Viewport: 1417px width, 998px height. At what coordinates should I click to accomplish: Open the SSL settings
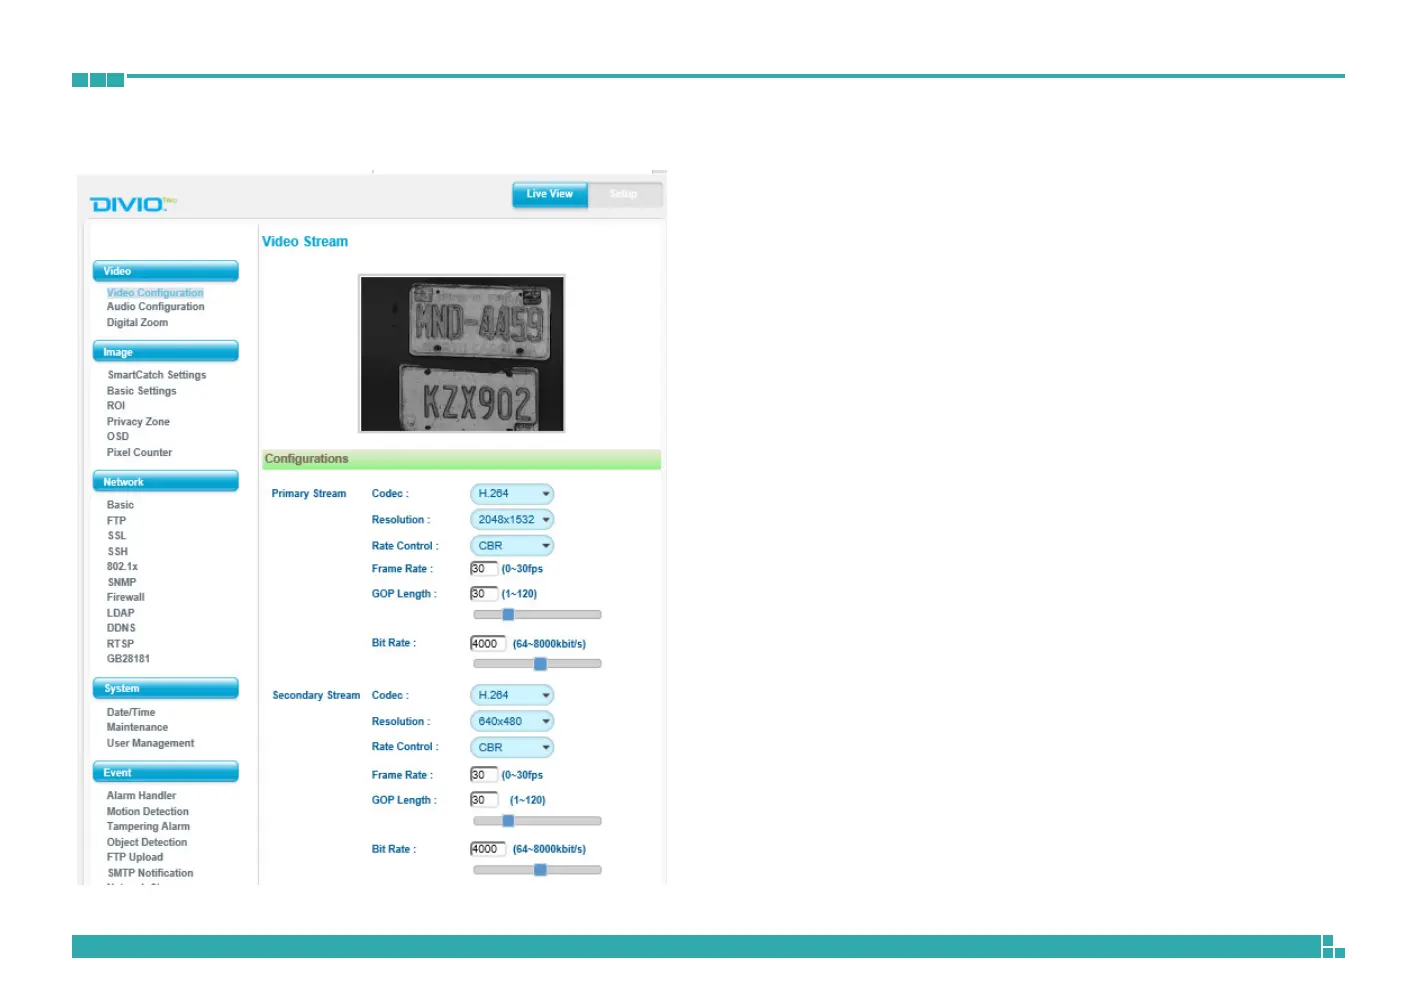tap(117, 536)
